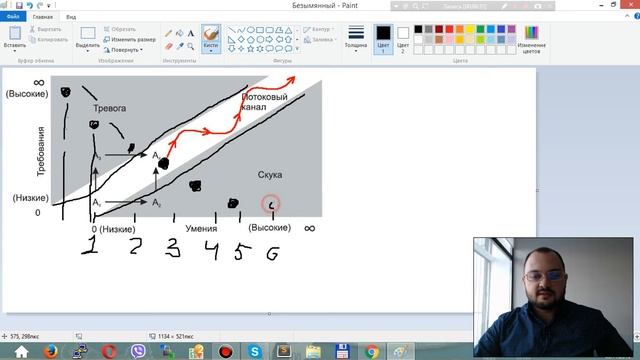
Task: Open Google Chrome from the taskbar
Action: pos(371,351)
